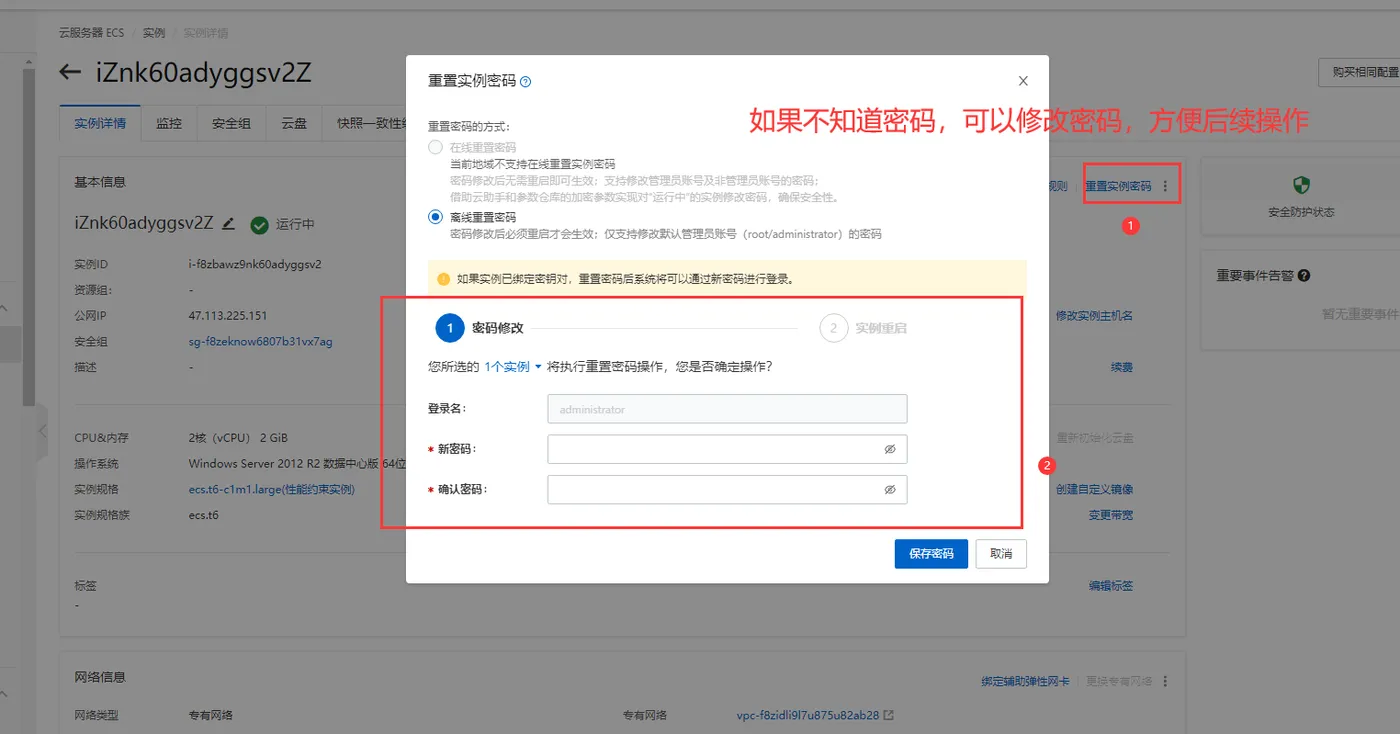Click the 更换专有网络 link
Viewport: 1400px width, 734px height.
click(x=1119, y=682)
